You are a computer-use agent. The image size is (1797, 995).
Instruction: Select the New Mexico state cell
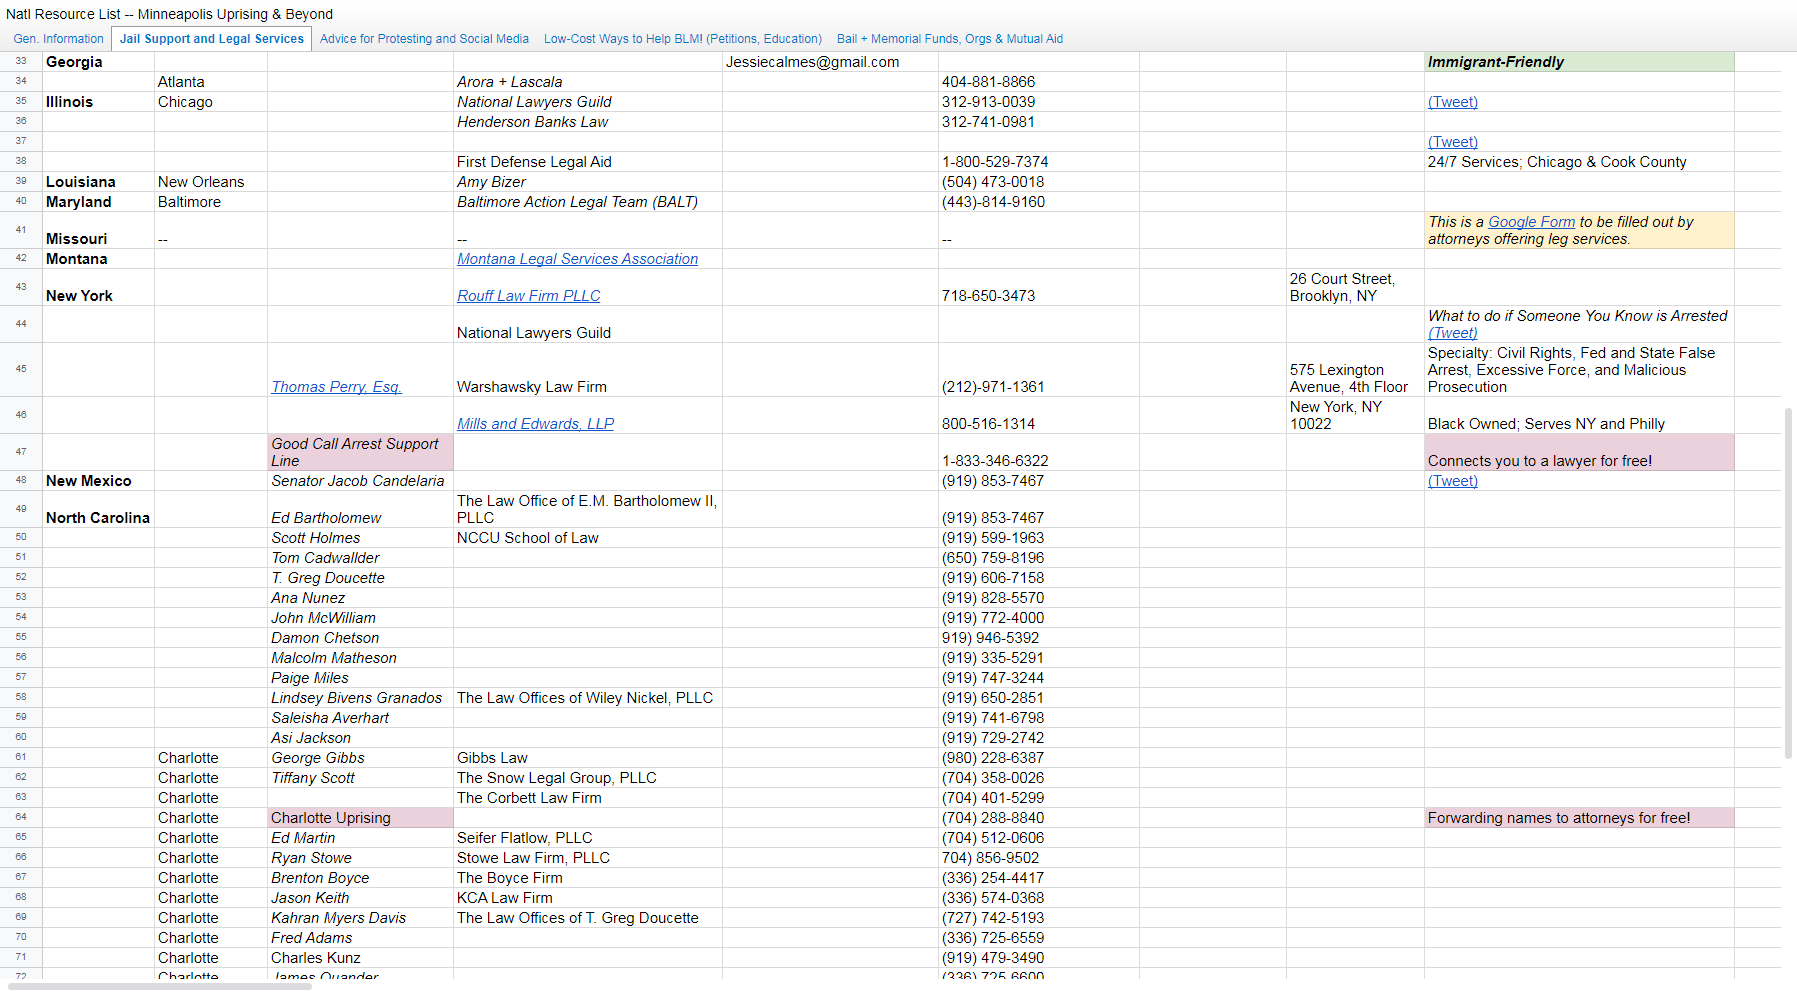pos(98,481)
